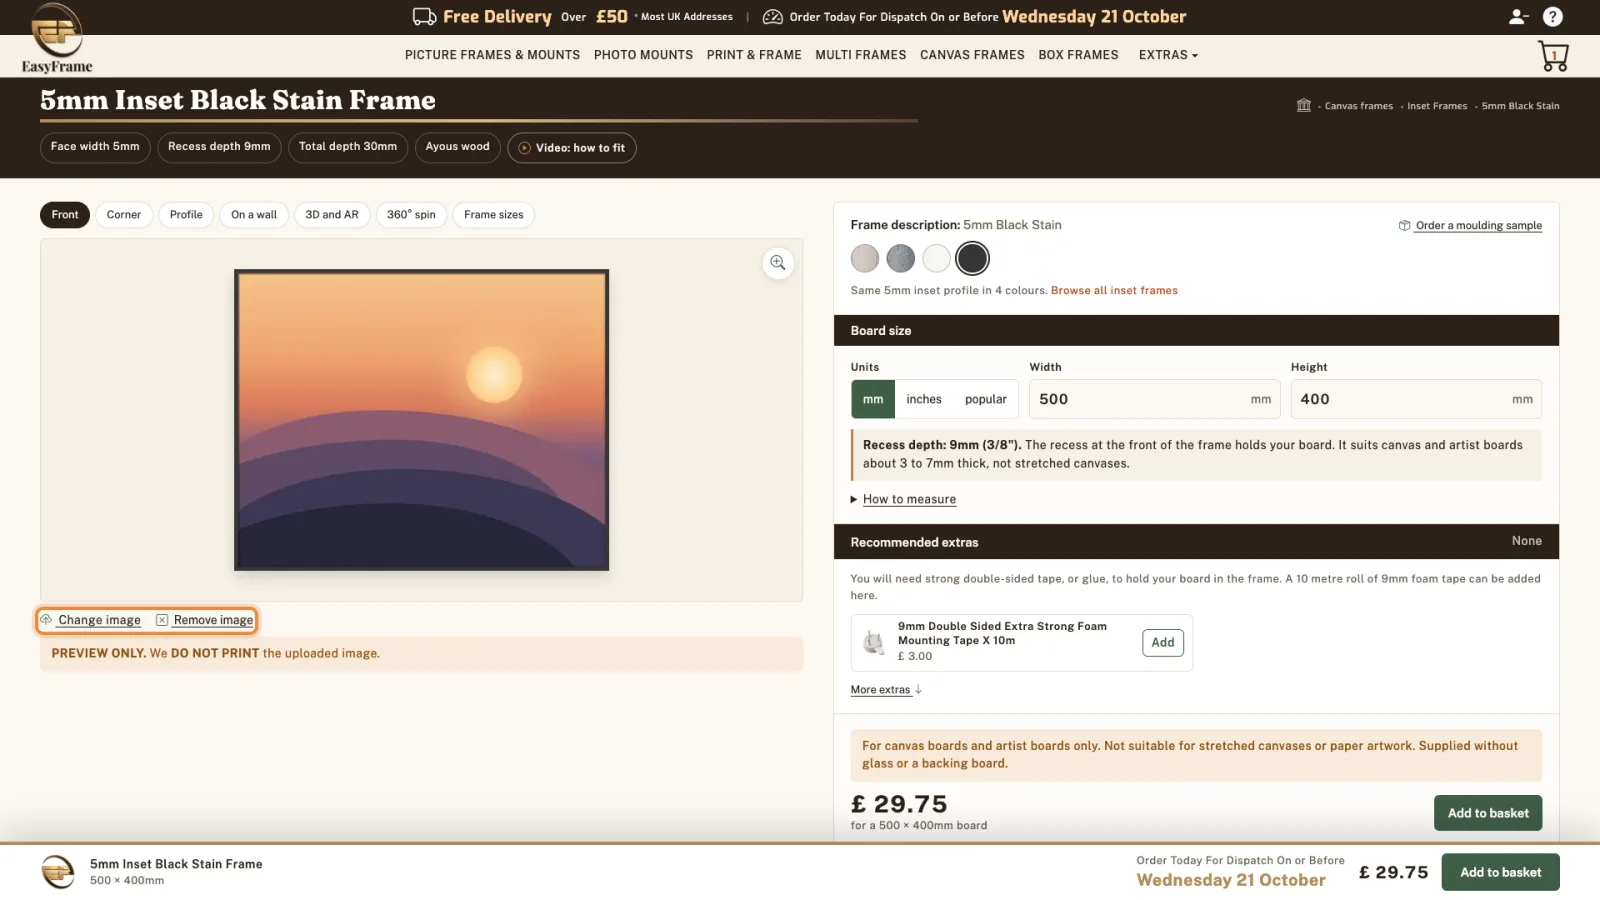Open the Print & Frame menu item
This screenshot has width=1600, height=900.
[x=754, y=55]
